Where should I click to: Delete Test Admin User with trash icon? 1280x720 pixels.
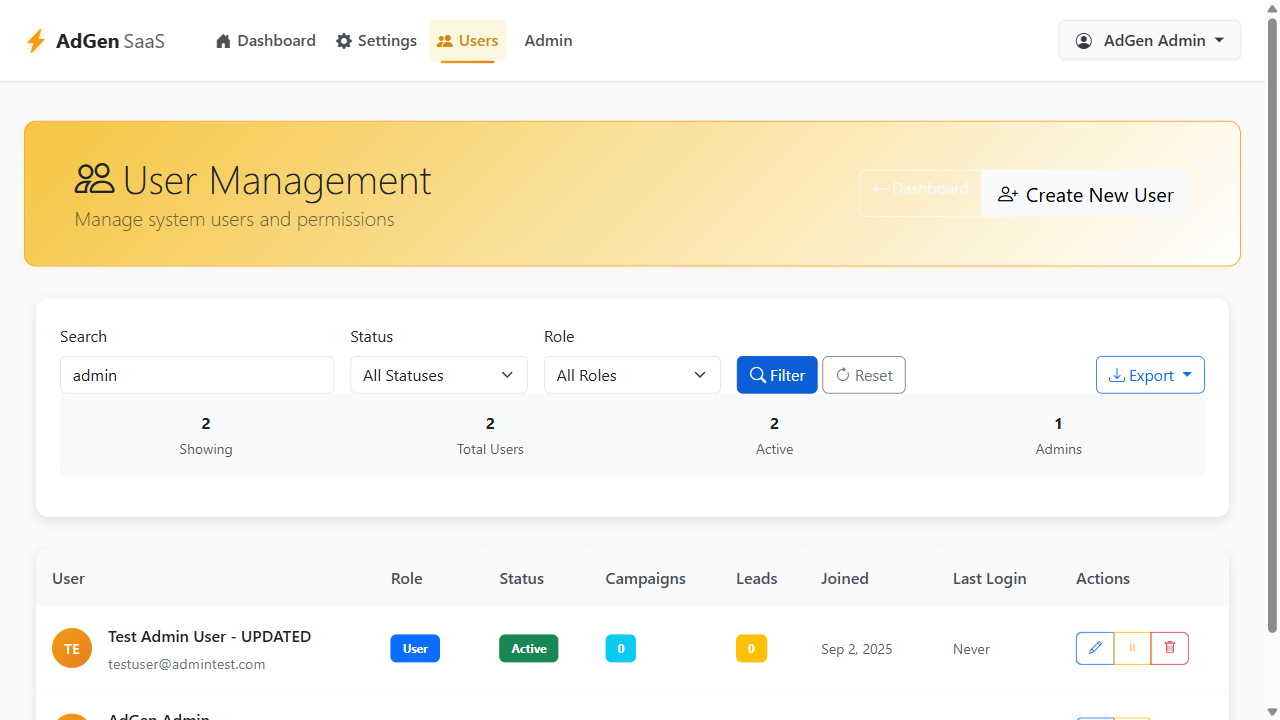click(x=1170, y=649)
